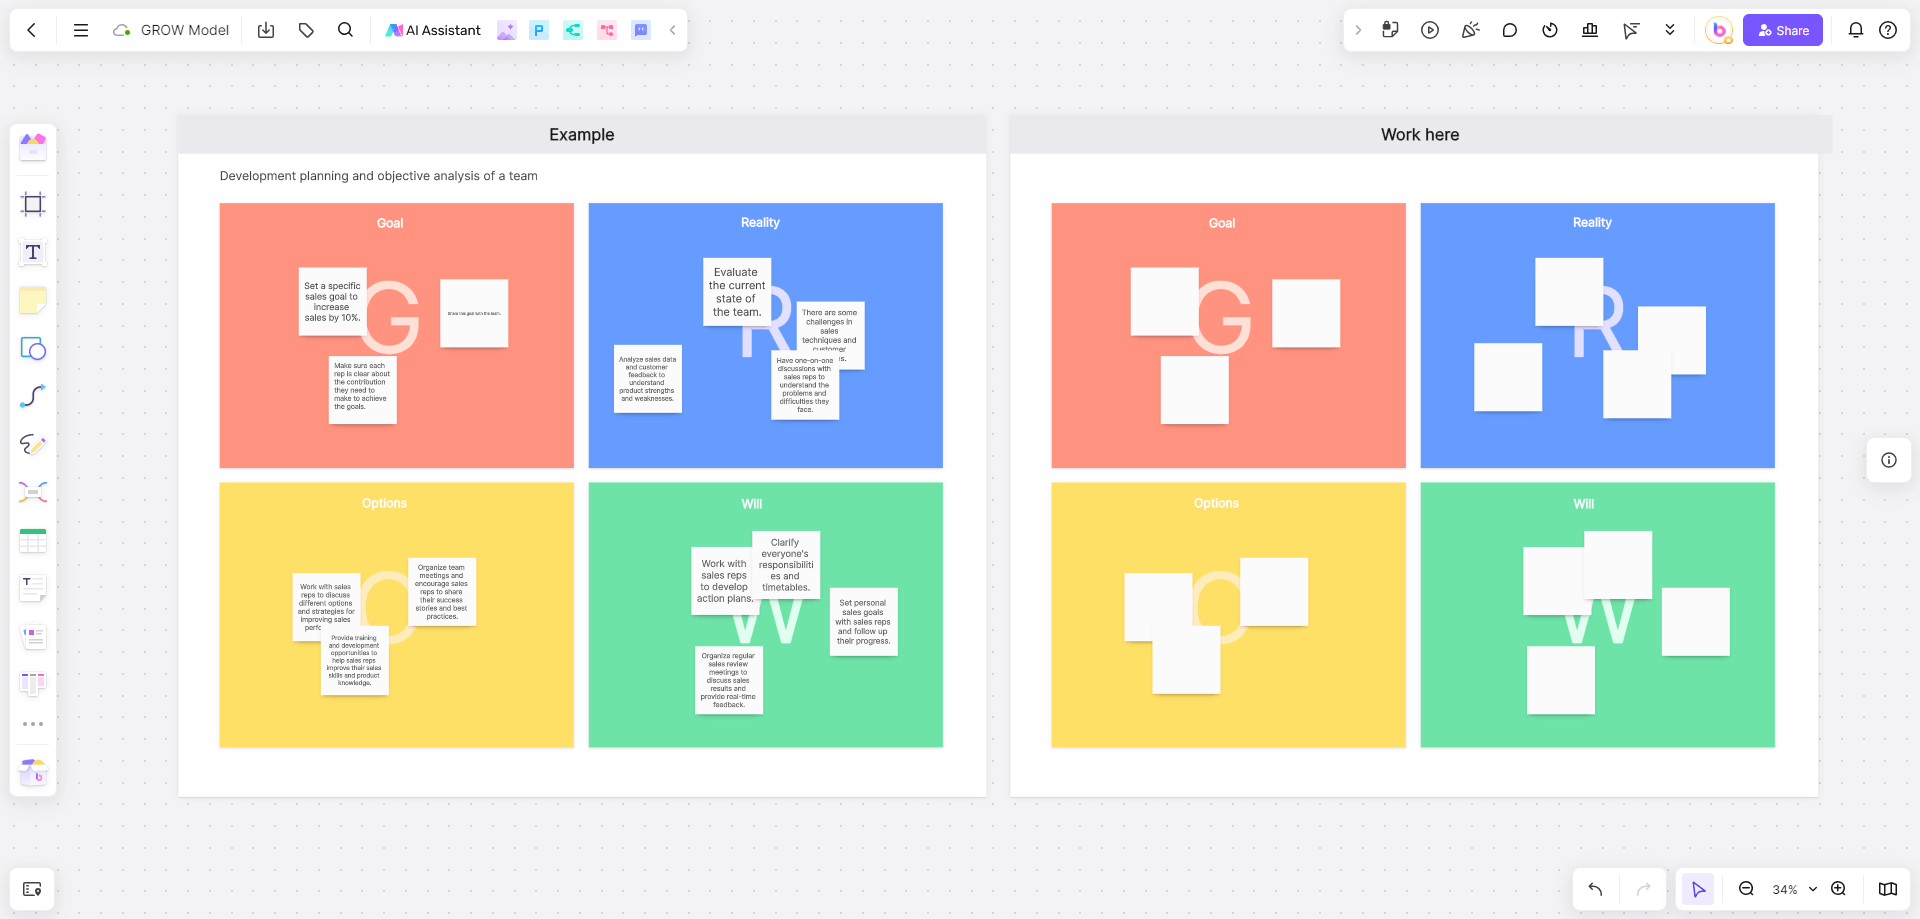Select the 'Set personal sales goals' note
The image size is (1920, 919).
864,622
